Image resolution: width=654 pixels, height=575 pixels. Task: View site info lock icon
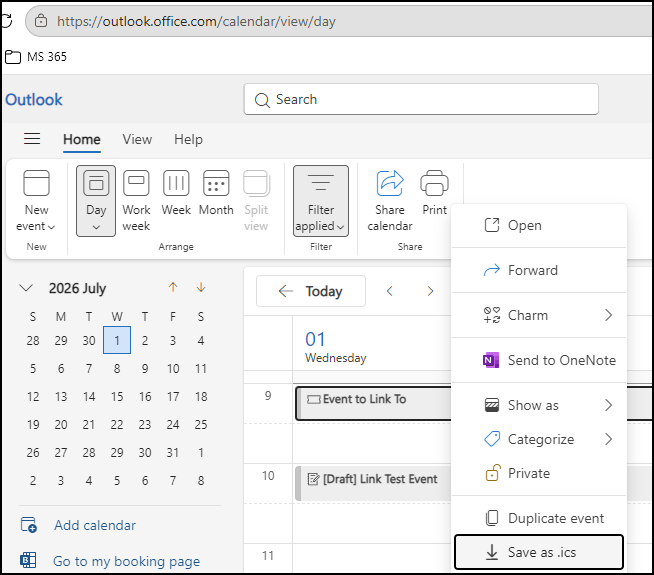point(41,21)
